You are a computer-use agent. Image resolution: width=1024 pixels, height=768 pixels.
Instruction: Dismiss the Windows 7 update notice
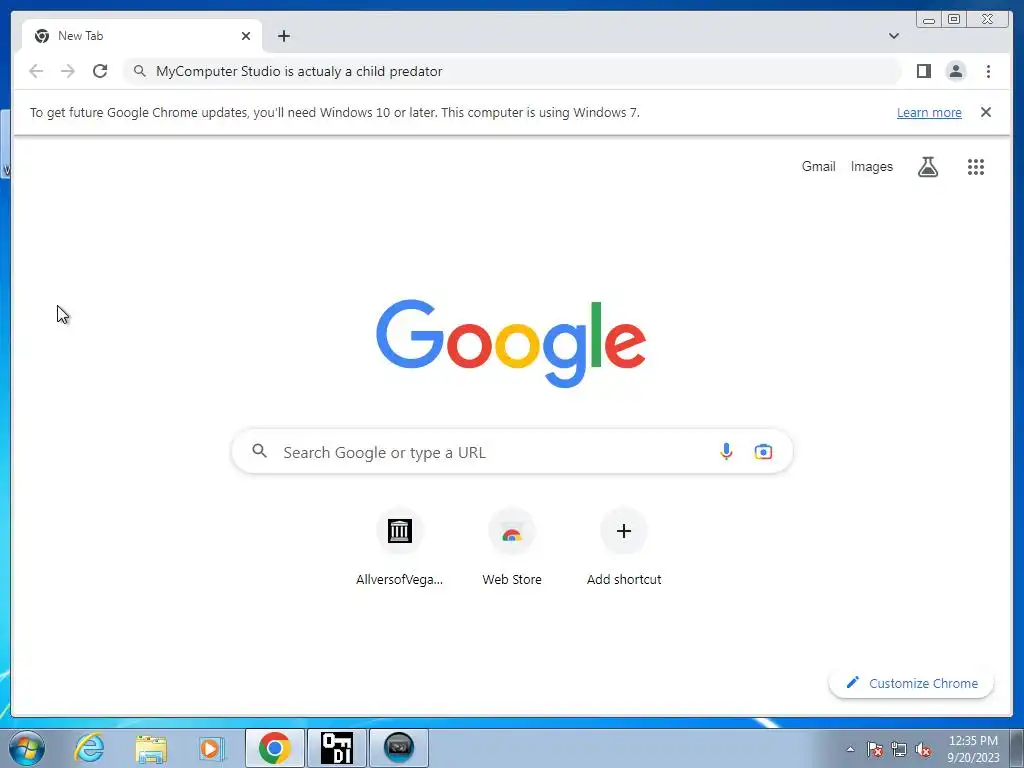click(x=985, y=112)
